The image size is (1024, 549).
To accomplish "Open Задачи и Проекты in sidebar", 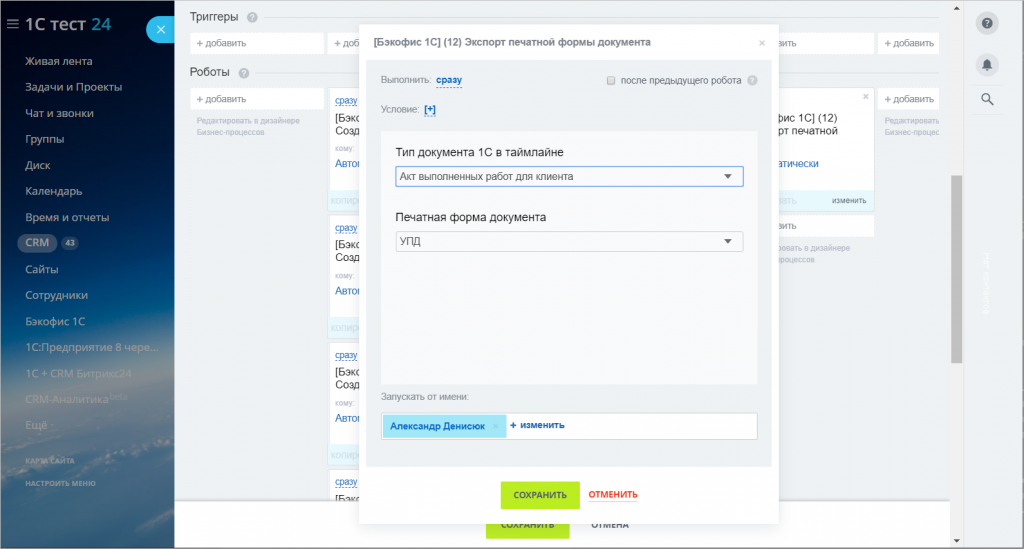I will [x=73, y=87].
